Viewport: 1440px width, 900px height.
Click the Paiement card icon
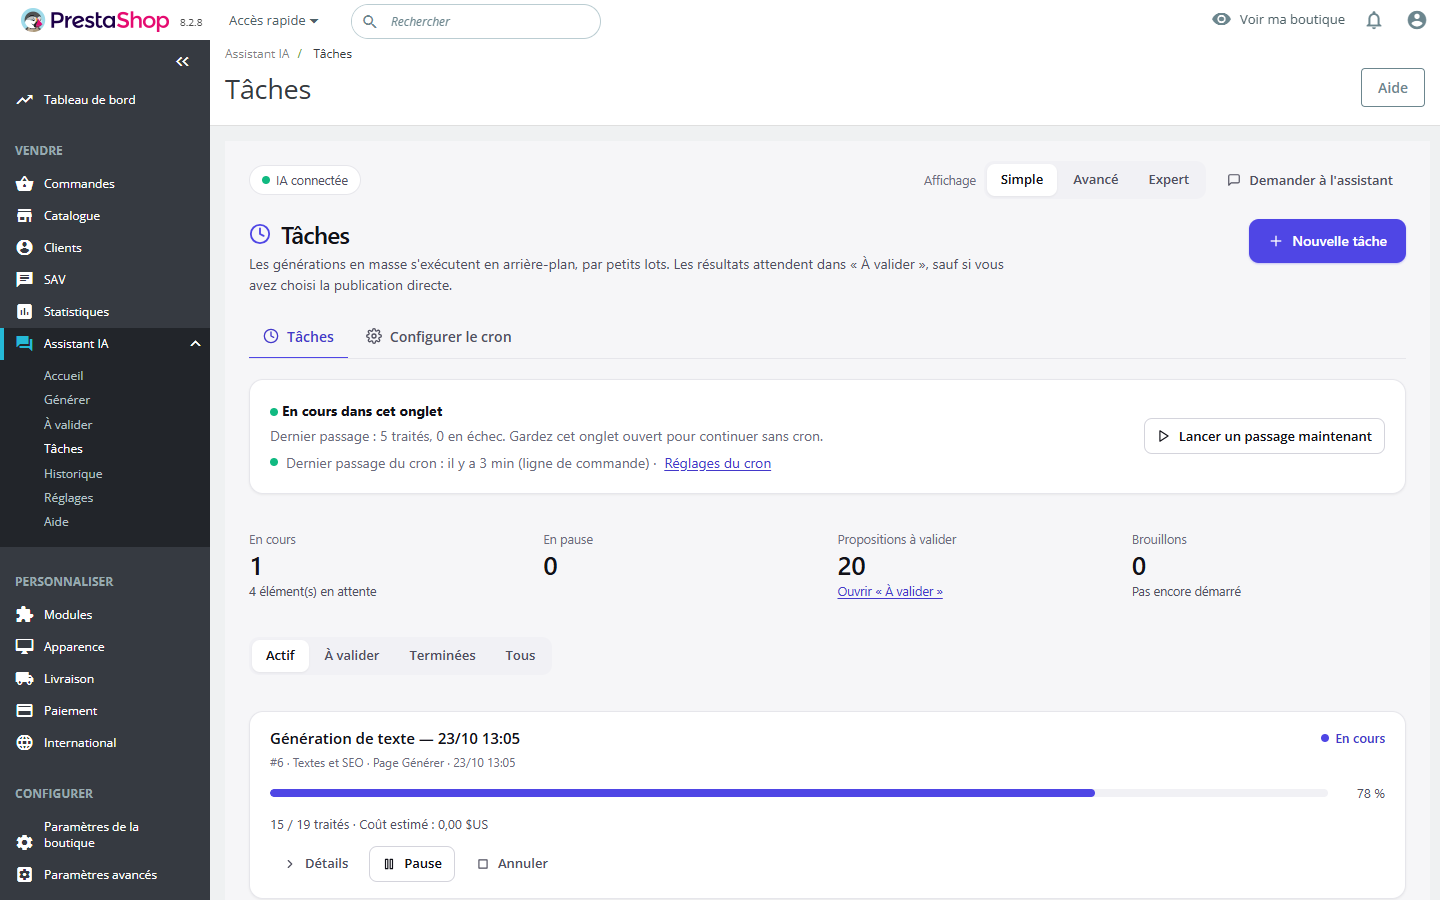click(25, 711)
